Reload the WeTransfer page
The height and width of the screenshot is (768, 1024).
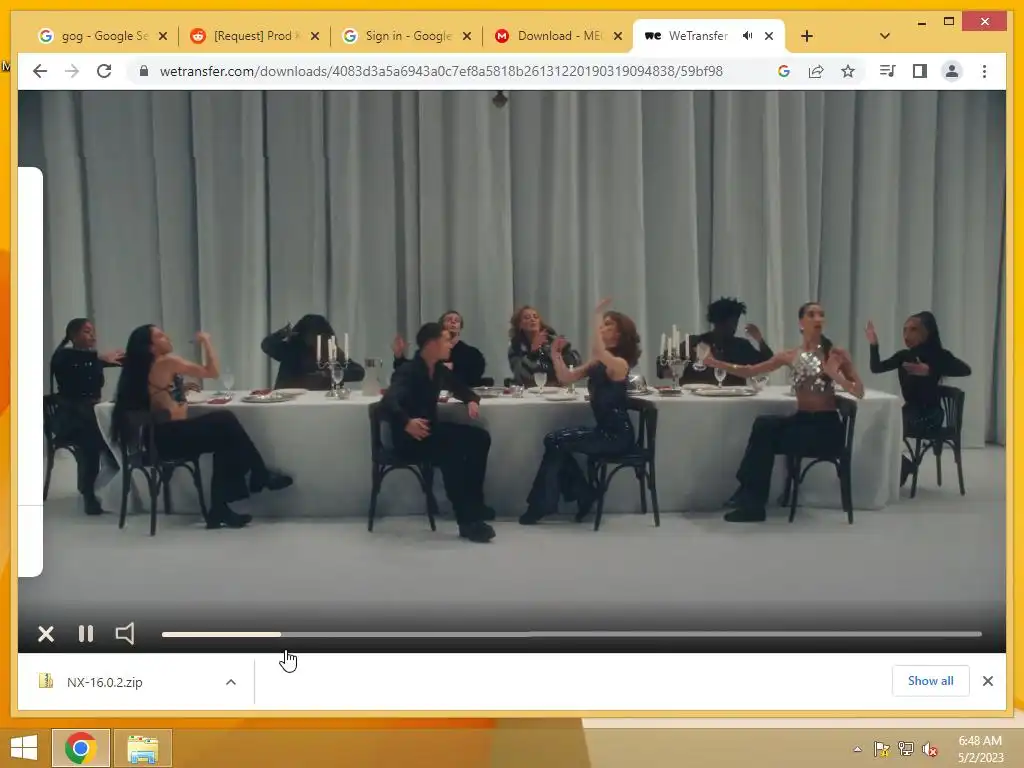pos(104,71)
